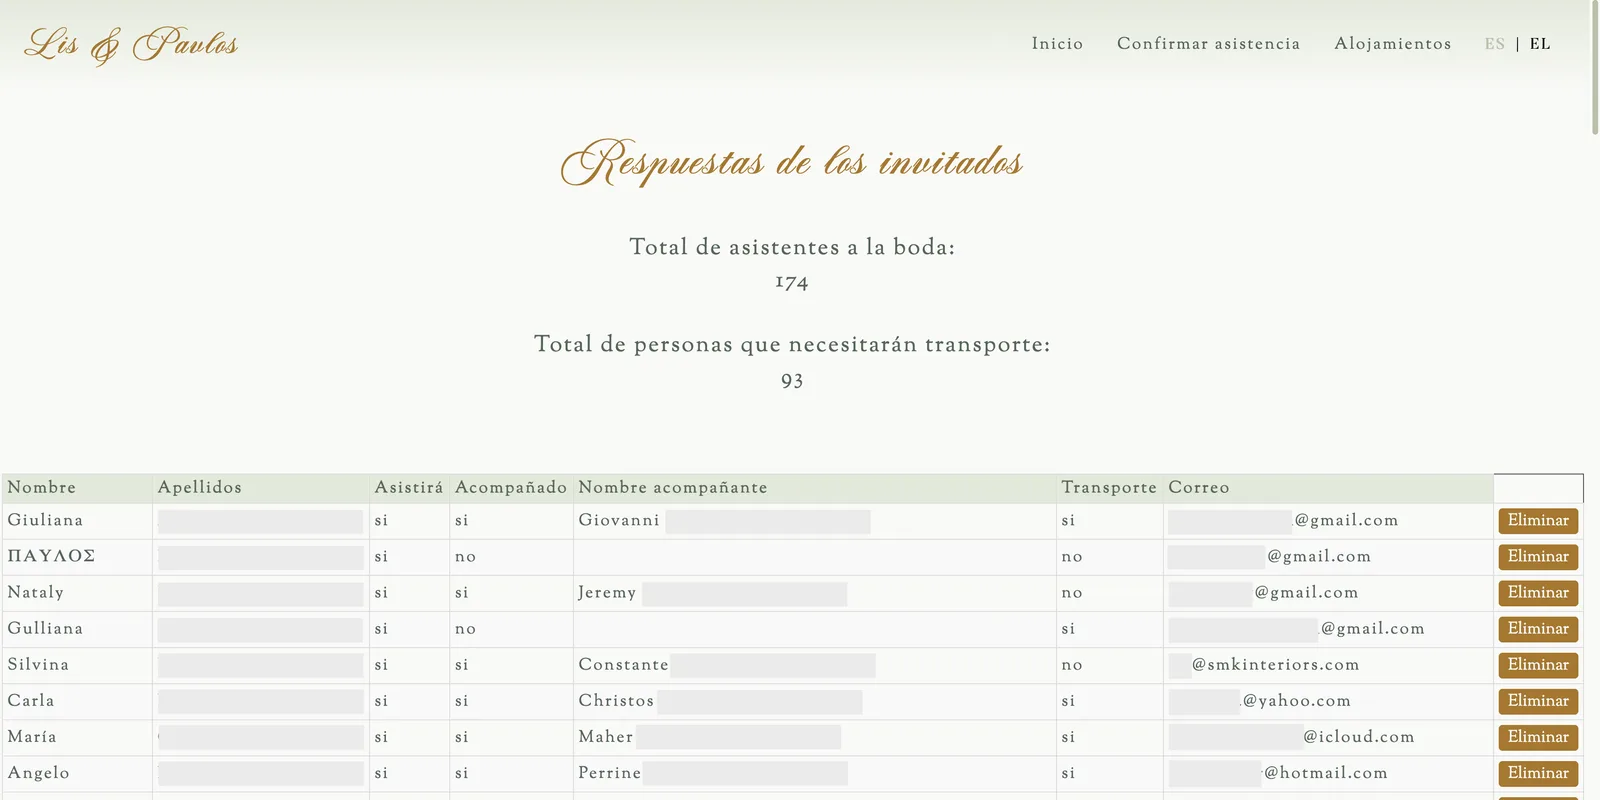Click the Asistirá column header
1600x800 pixels.
(x=409, y=488)
